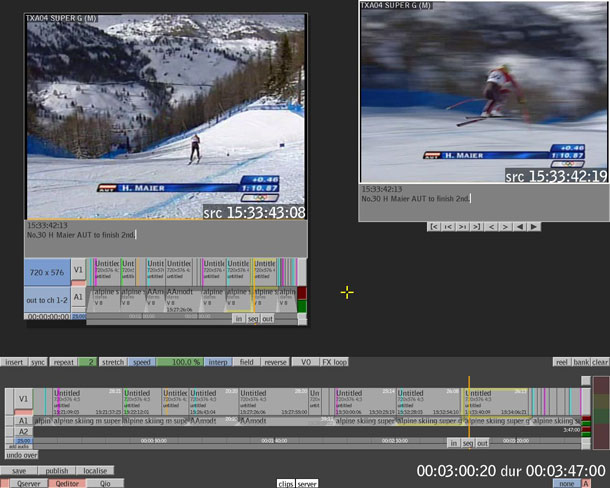Image resolution: width=610 pixels, height=488 pixels.
Task: Click the record viewer with src 15:33:43:08
Action: tap(166, 117)
